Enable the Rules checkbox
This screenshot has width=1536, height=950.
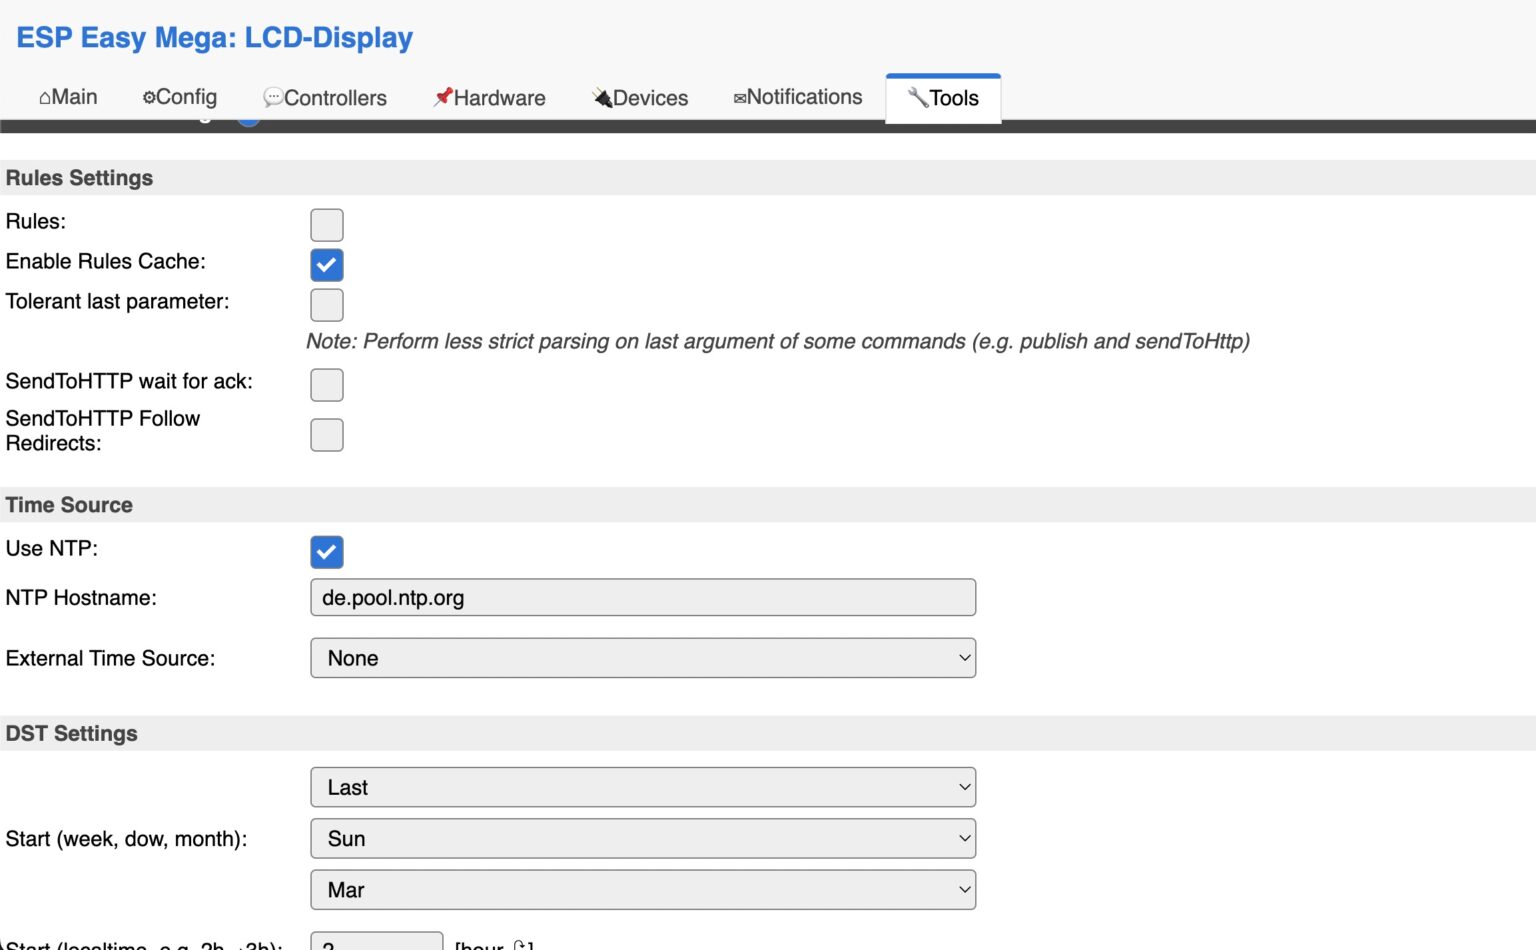(327, 225)
